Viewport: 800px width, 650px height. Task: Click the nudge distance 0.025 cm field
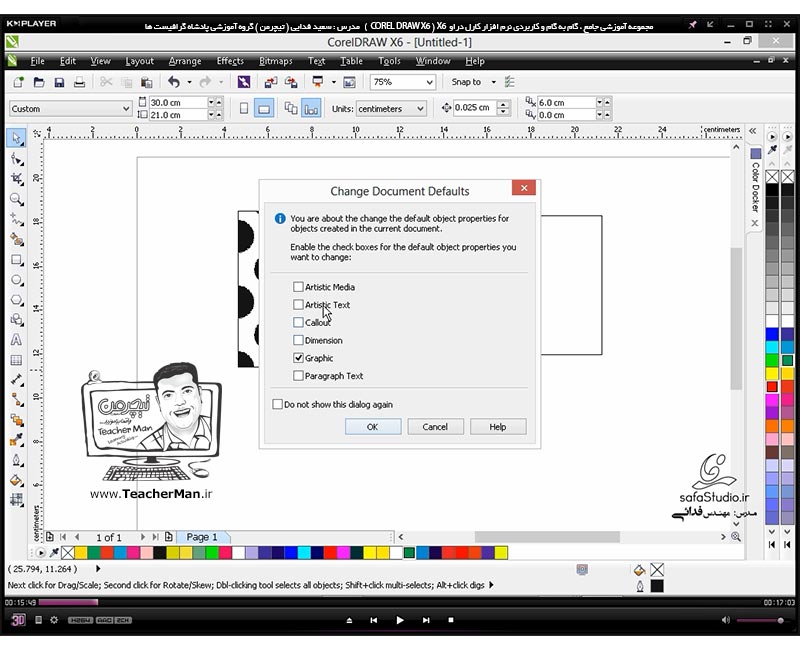tap(474, 108)
